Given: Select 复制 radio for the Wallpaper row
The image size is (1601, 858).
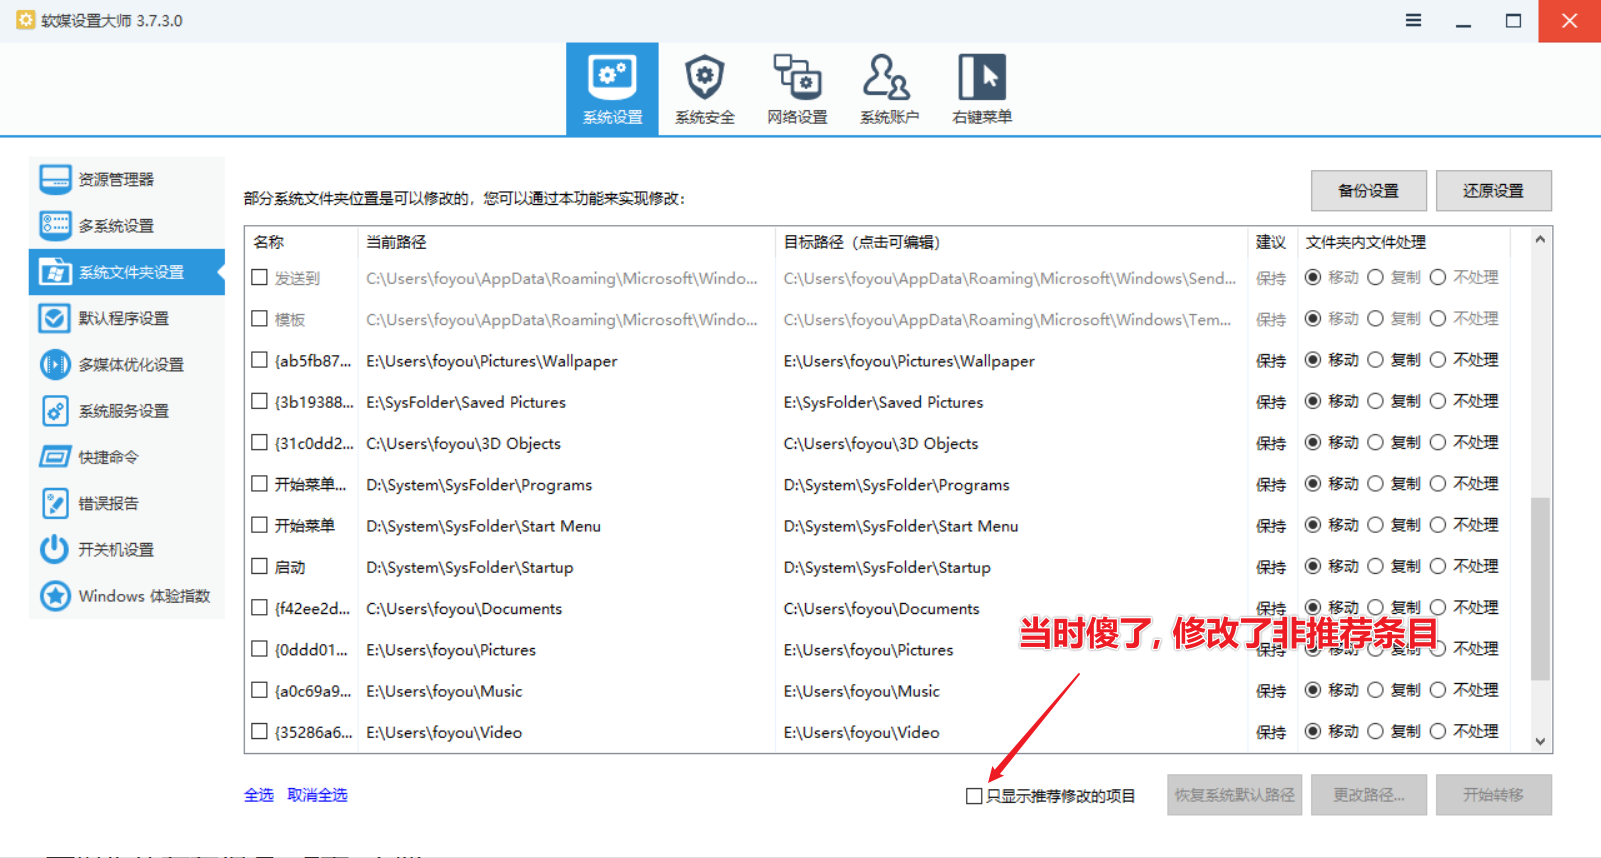Looking at the screenshot, I should tap(1376, 360).
